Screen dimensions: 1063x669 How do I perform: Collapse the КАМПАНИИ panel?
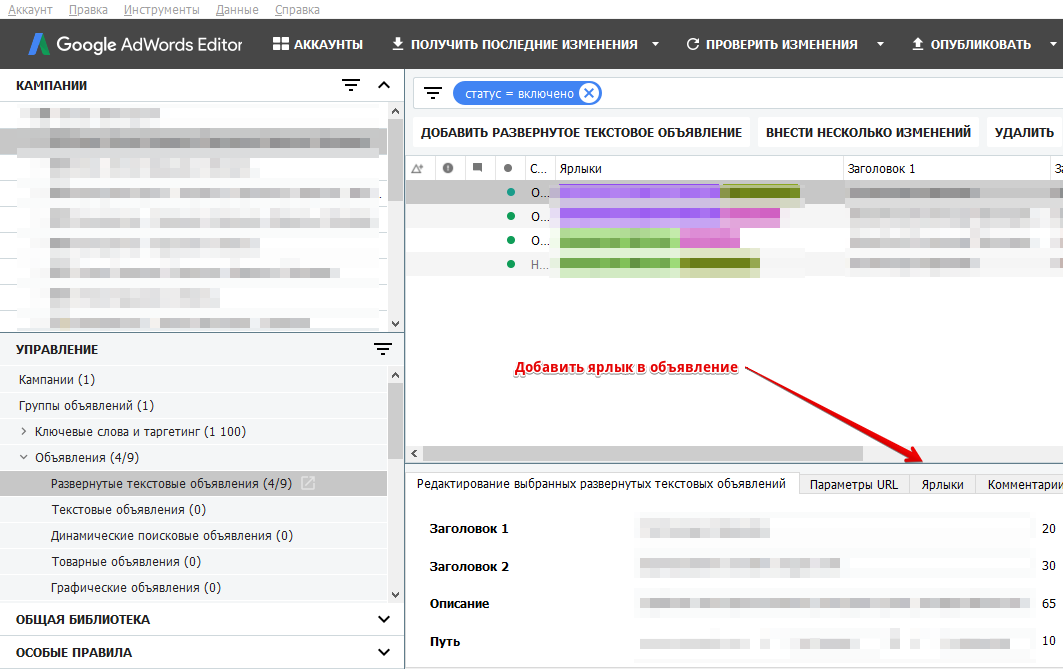click(x=384, y=85)
